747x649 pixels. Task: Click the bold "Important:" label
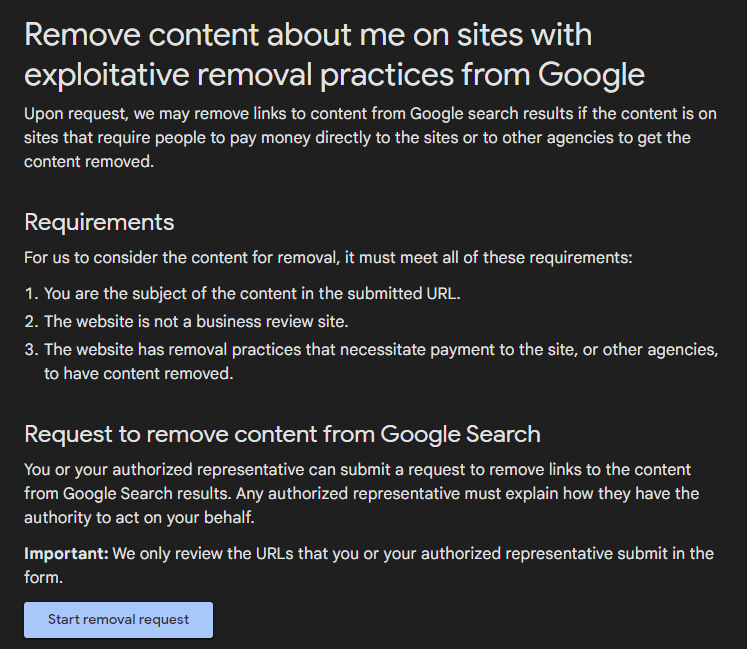coord(66,553)
